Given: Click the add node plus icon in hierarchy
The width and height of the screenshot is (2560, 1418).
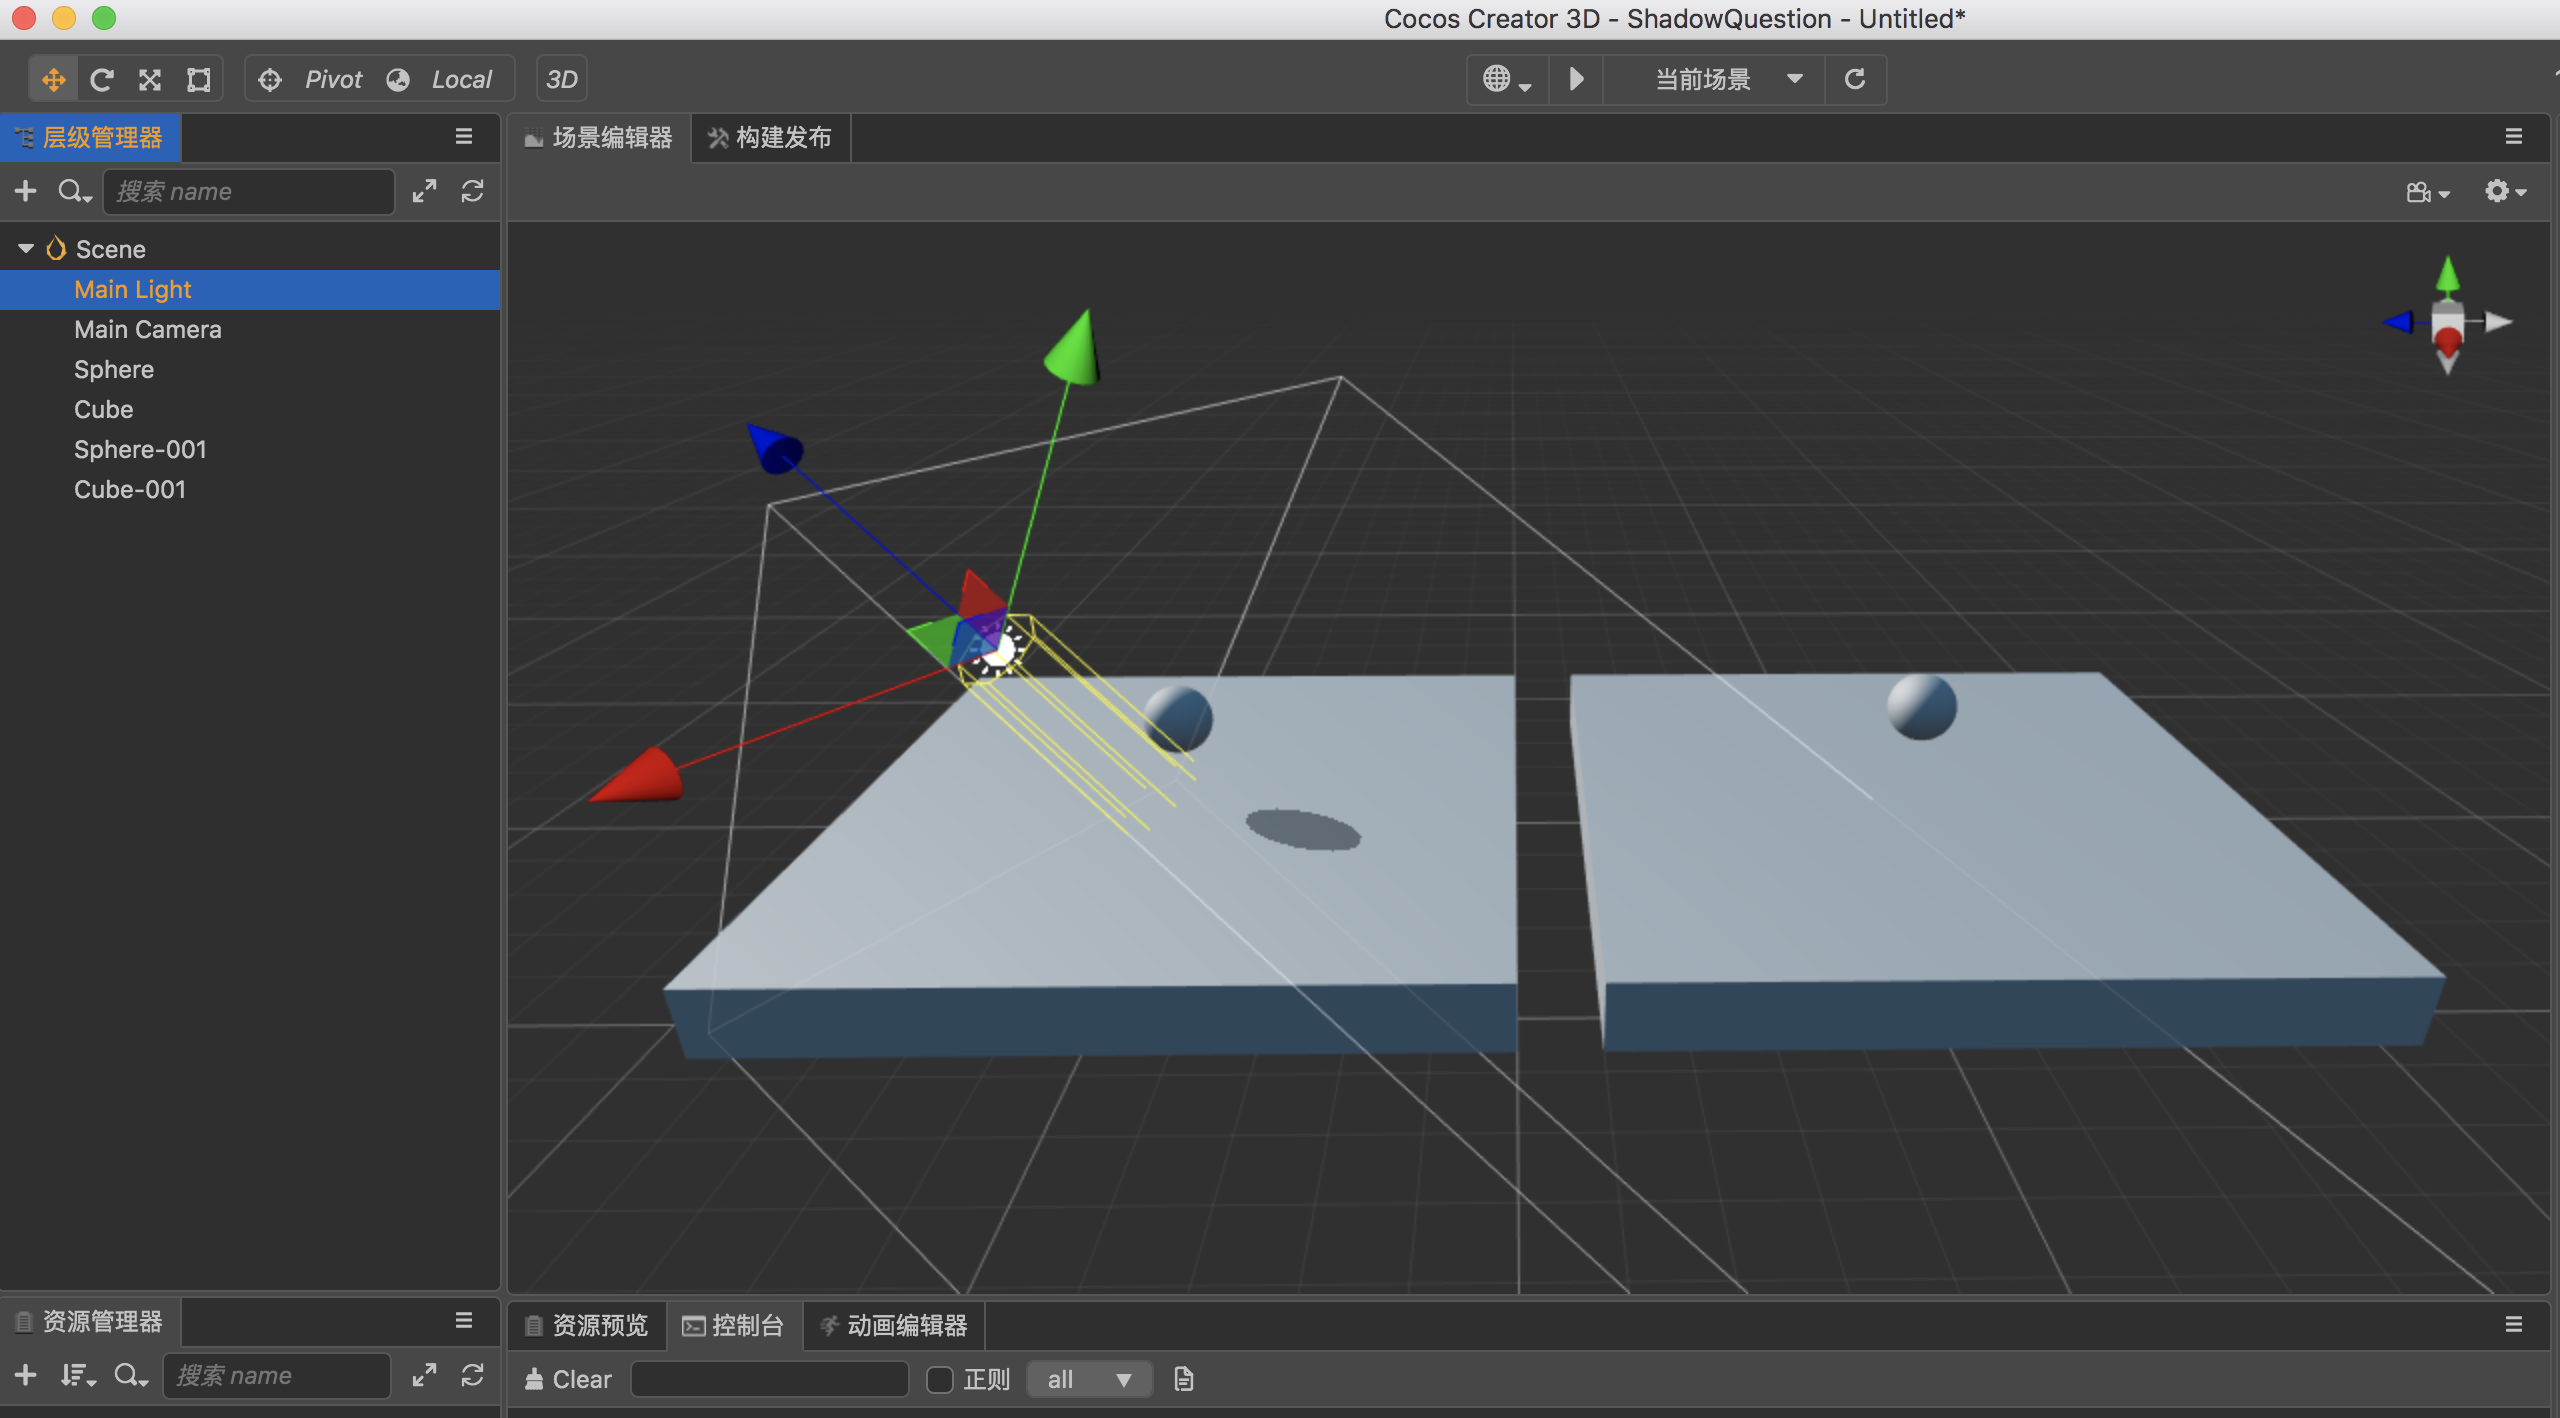Looking at the screenshot, I should [26, 191].
